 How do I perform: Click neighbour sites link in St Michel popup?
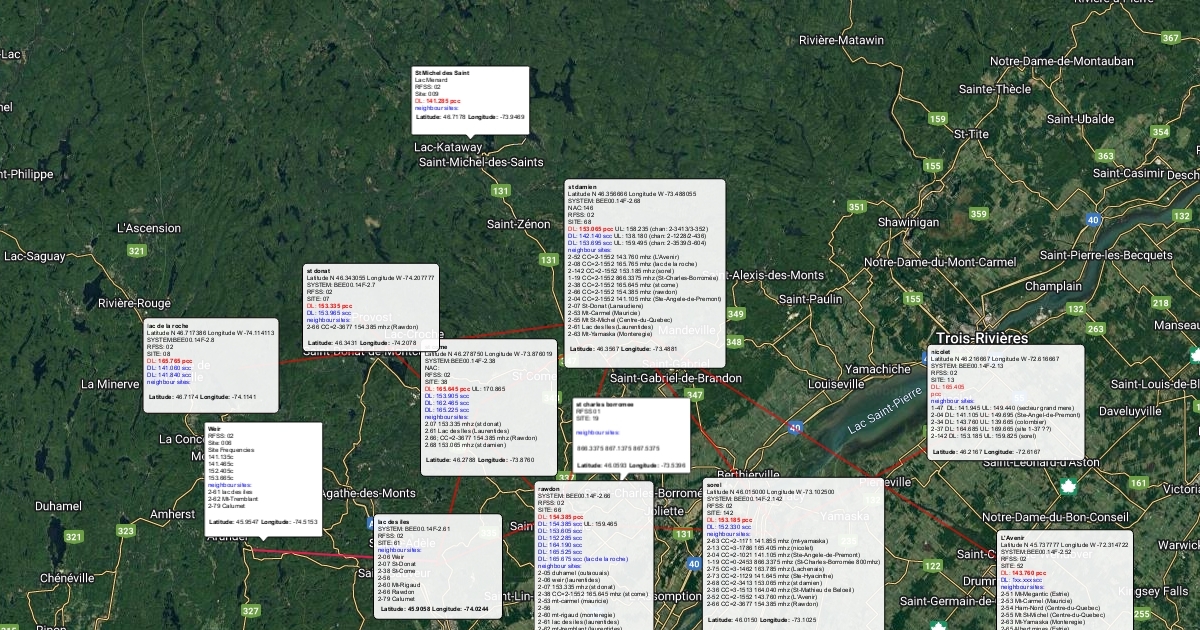[436, 108]
